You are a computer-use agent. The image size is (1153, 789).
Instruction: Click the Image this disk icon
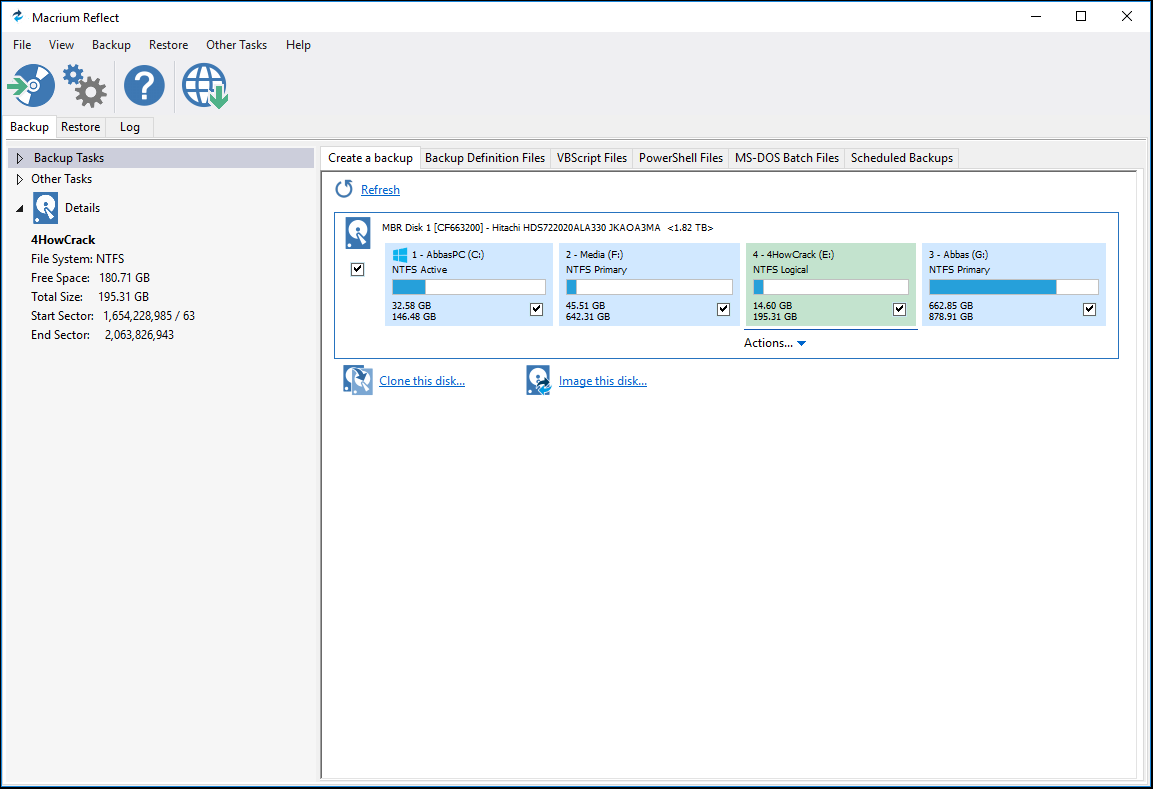coord(538,380)
